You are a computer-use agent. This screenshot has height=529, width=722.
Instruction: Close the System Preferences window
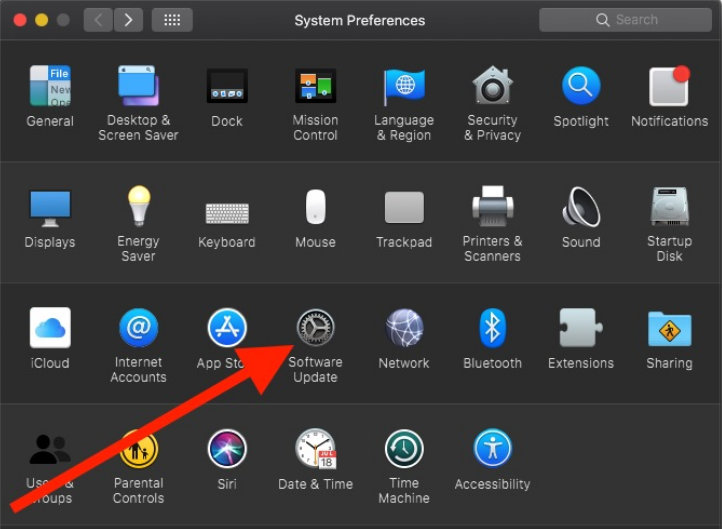(20, 20)
